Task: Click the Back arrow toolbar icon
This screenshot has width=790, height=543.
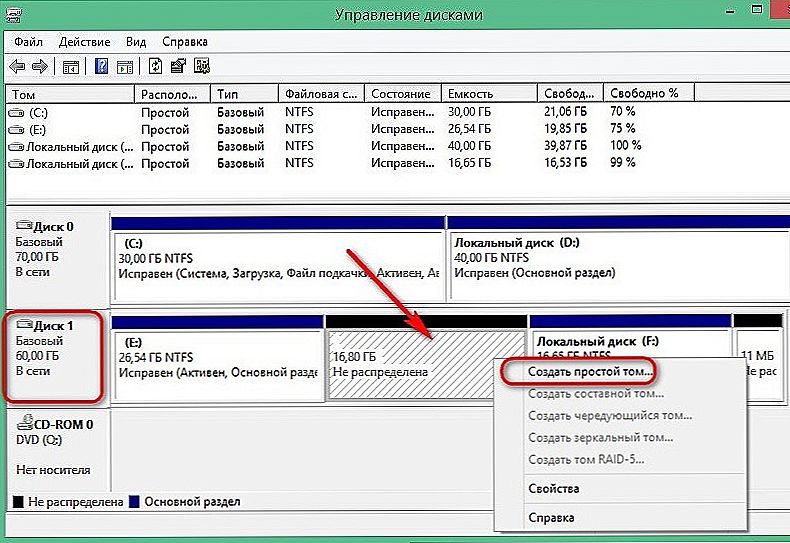Action: [x=17, y=67]
